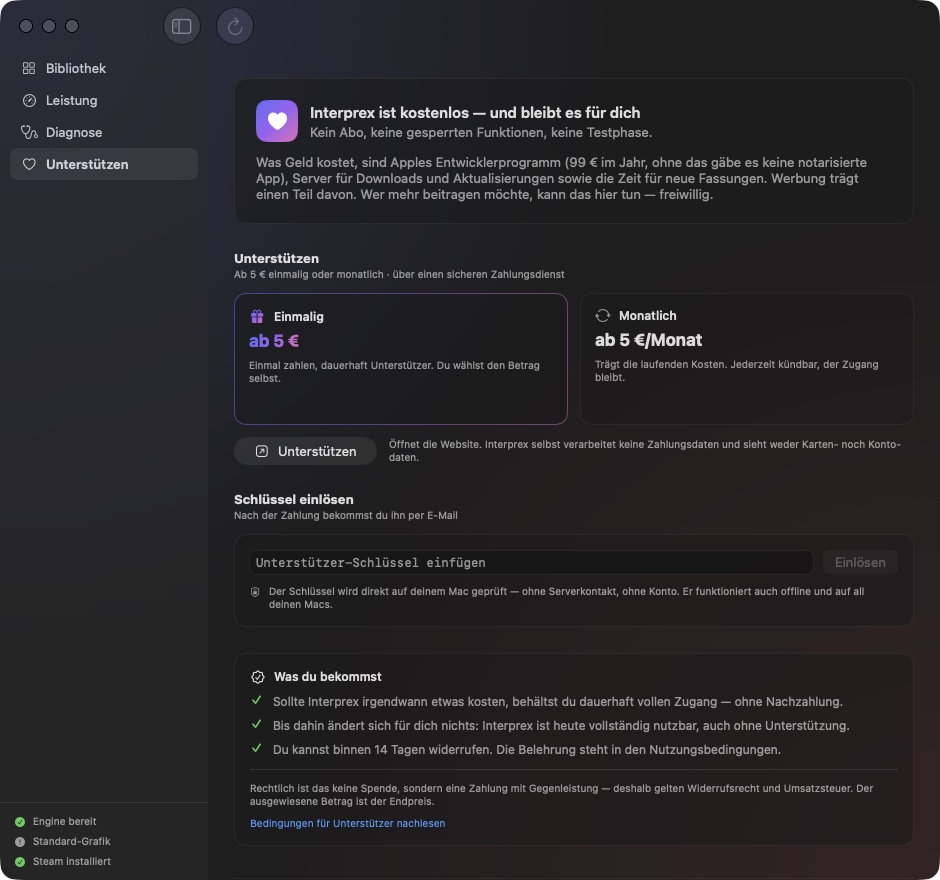Screen dimensions: 940x880
Task: Click 'Nach der Zahlung bekommst du ihn per E-Mail'
Action: (x=346, y=516)
